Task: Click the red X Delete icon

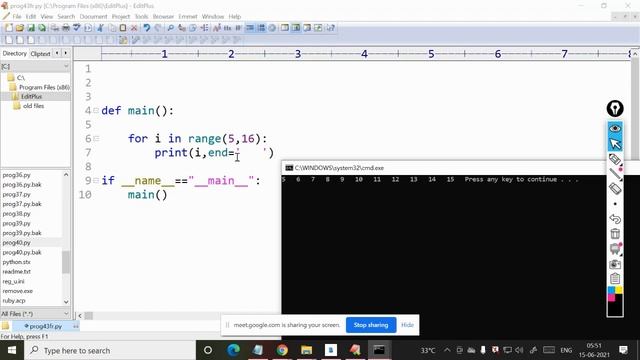Action: click(134, 28)
